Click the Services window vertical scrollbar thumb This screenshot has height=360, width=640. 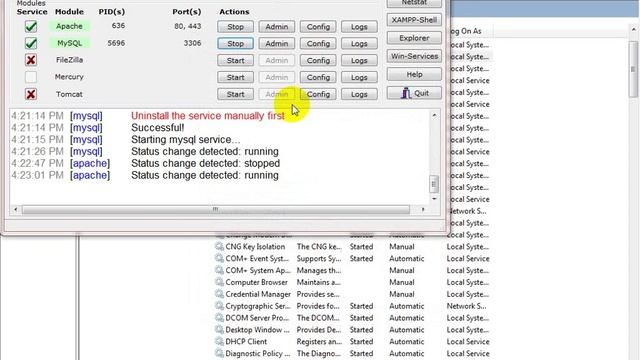pos(633,69)
